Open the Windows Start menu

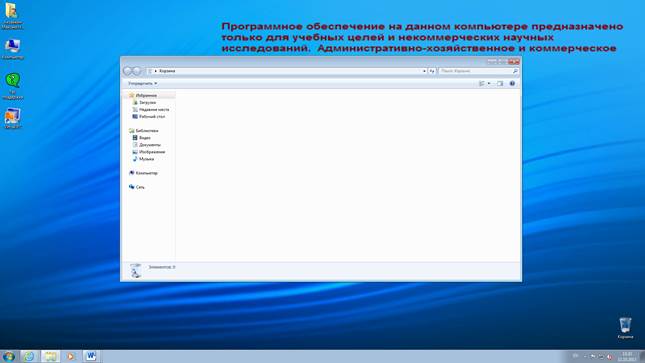8,356
